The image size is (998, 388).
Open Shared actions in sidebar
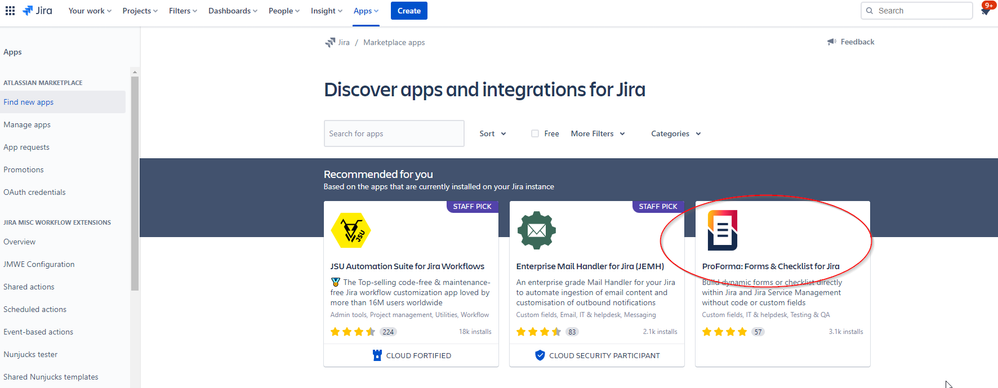(x=29, y=287)
